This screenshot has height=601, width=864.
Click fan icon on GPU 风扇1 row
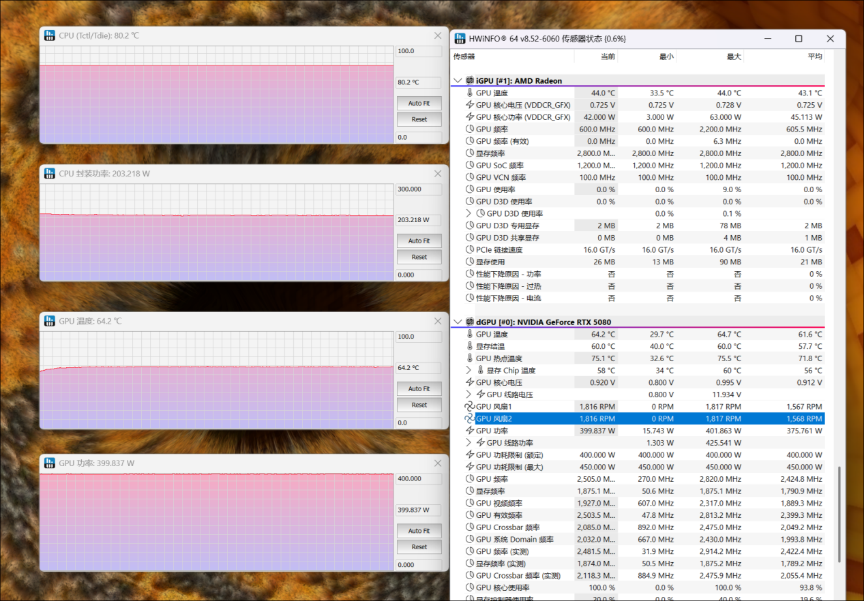point(470,407)
